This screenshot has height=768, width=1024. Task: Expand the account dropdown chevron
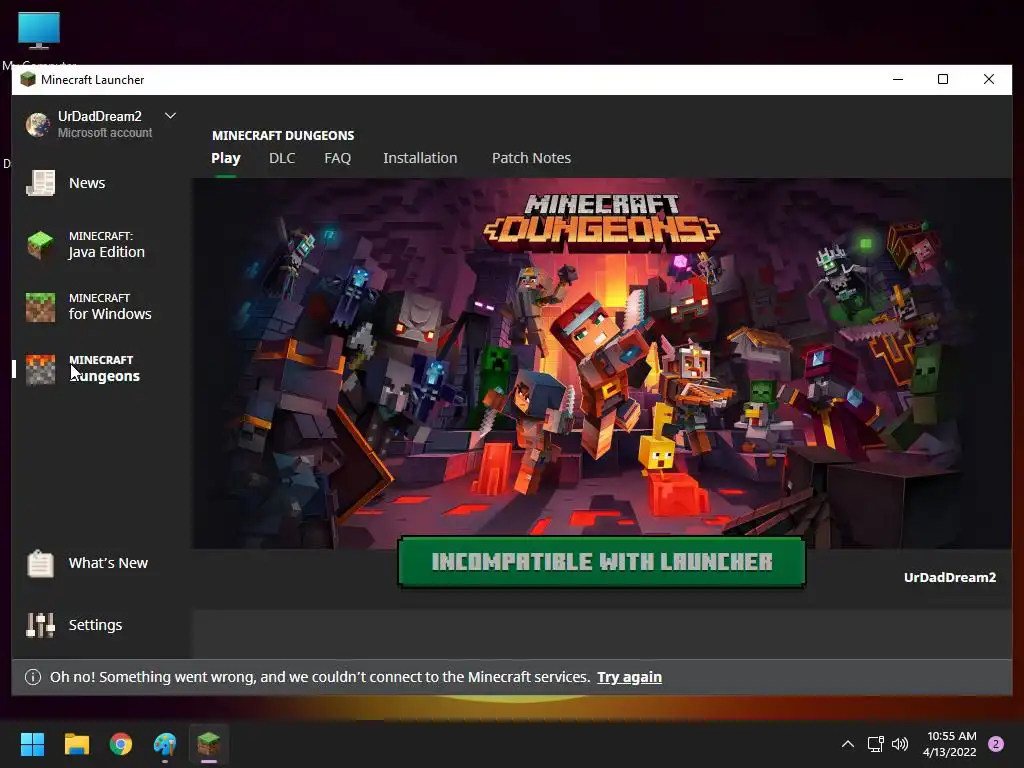click(170, 116)
